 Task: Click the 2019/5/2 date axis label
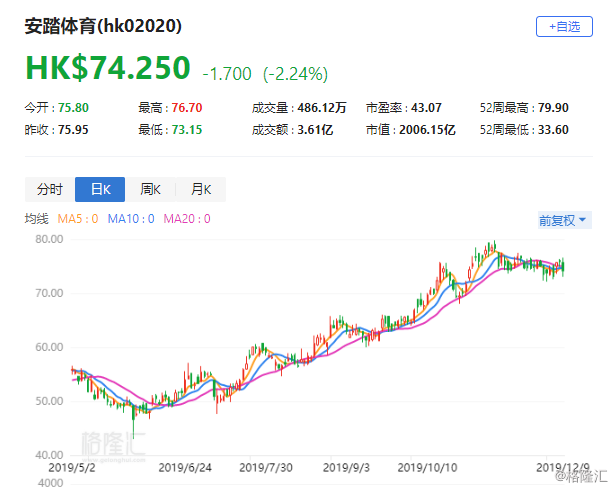coord(72,468)
